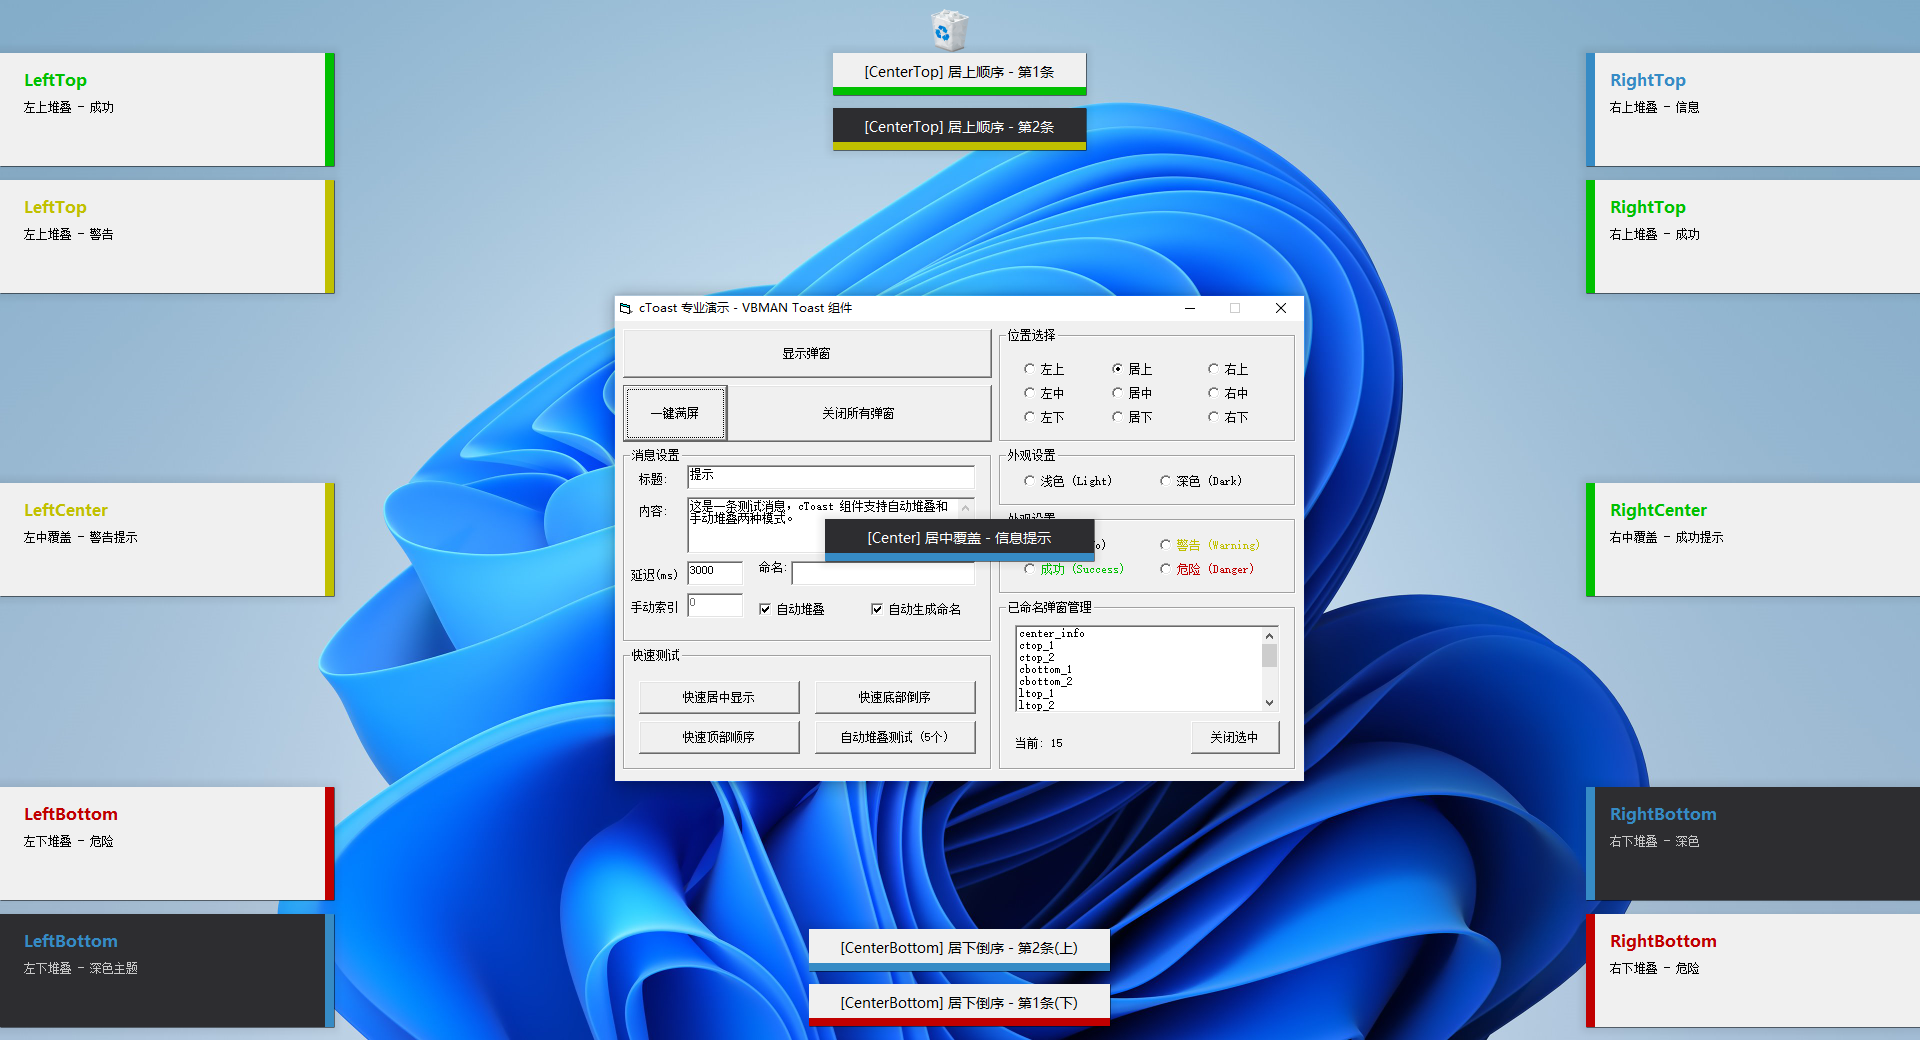Open the Recycle Bin desktop icon
This screenshot has width=1920, height=1040.
pos(948,30)
